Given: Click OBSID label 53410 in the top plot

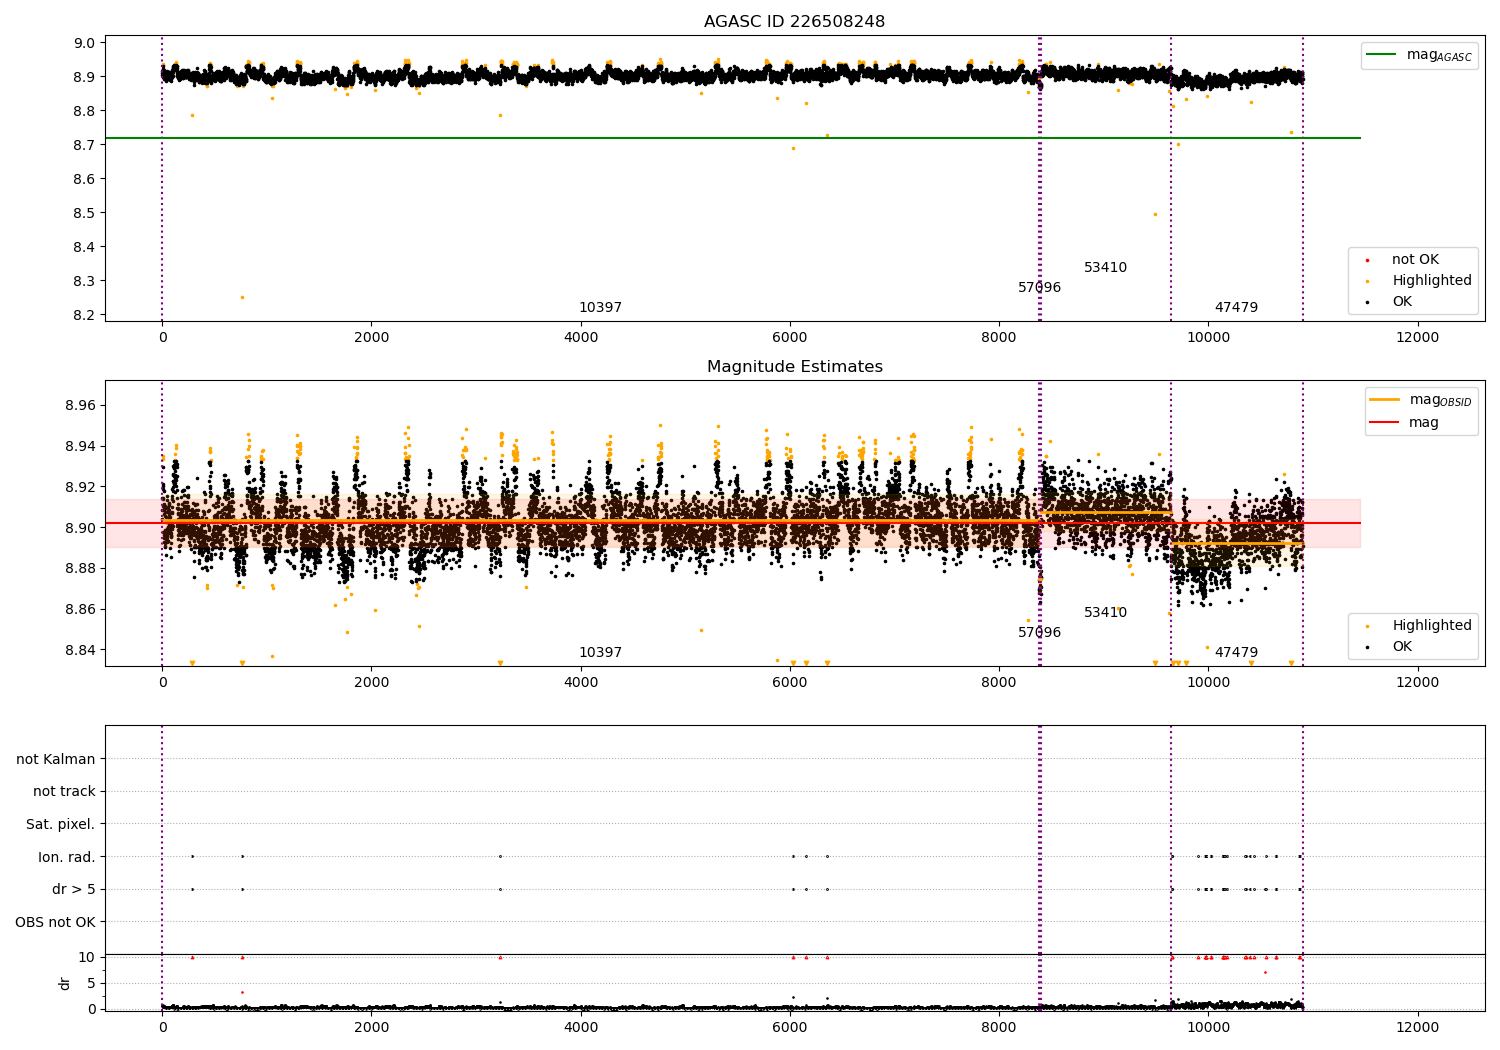Looking at the screenshot, I should point(1105,268).
